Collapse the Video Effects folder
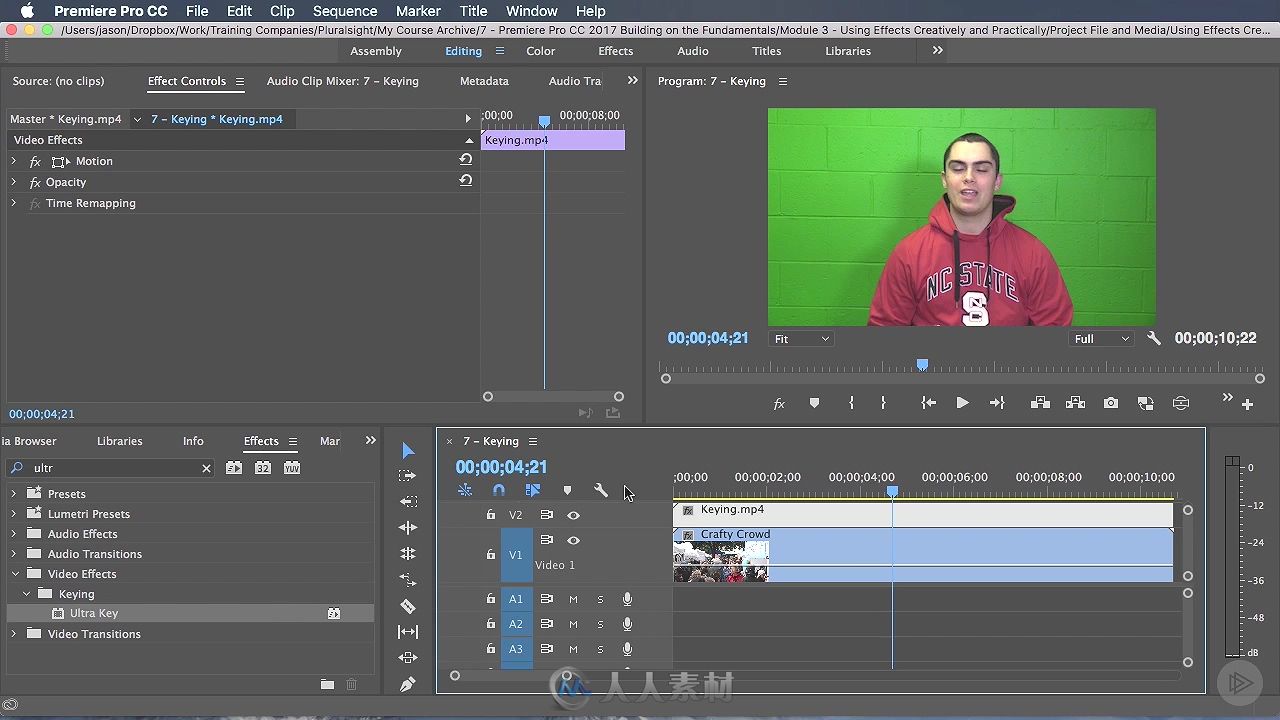The image size is (1280, 720). pyautogui.click(x=14, y=573)
